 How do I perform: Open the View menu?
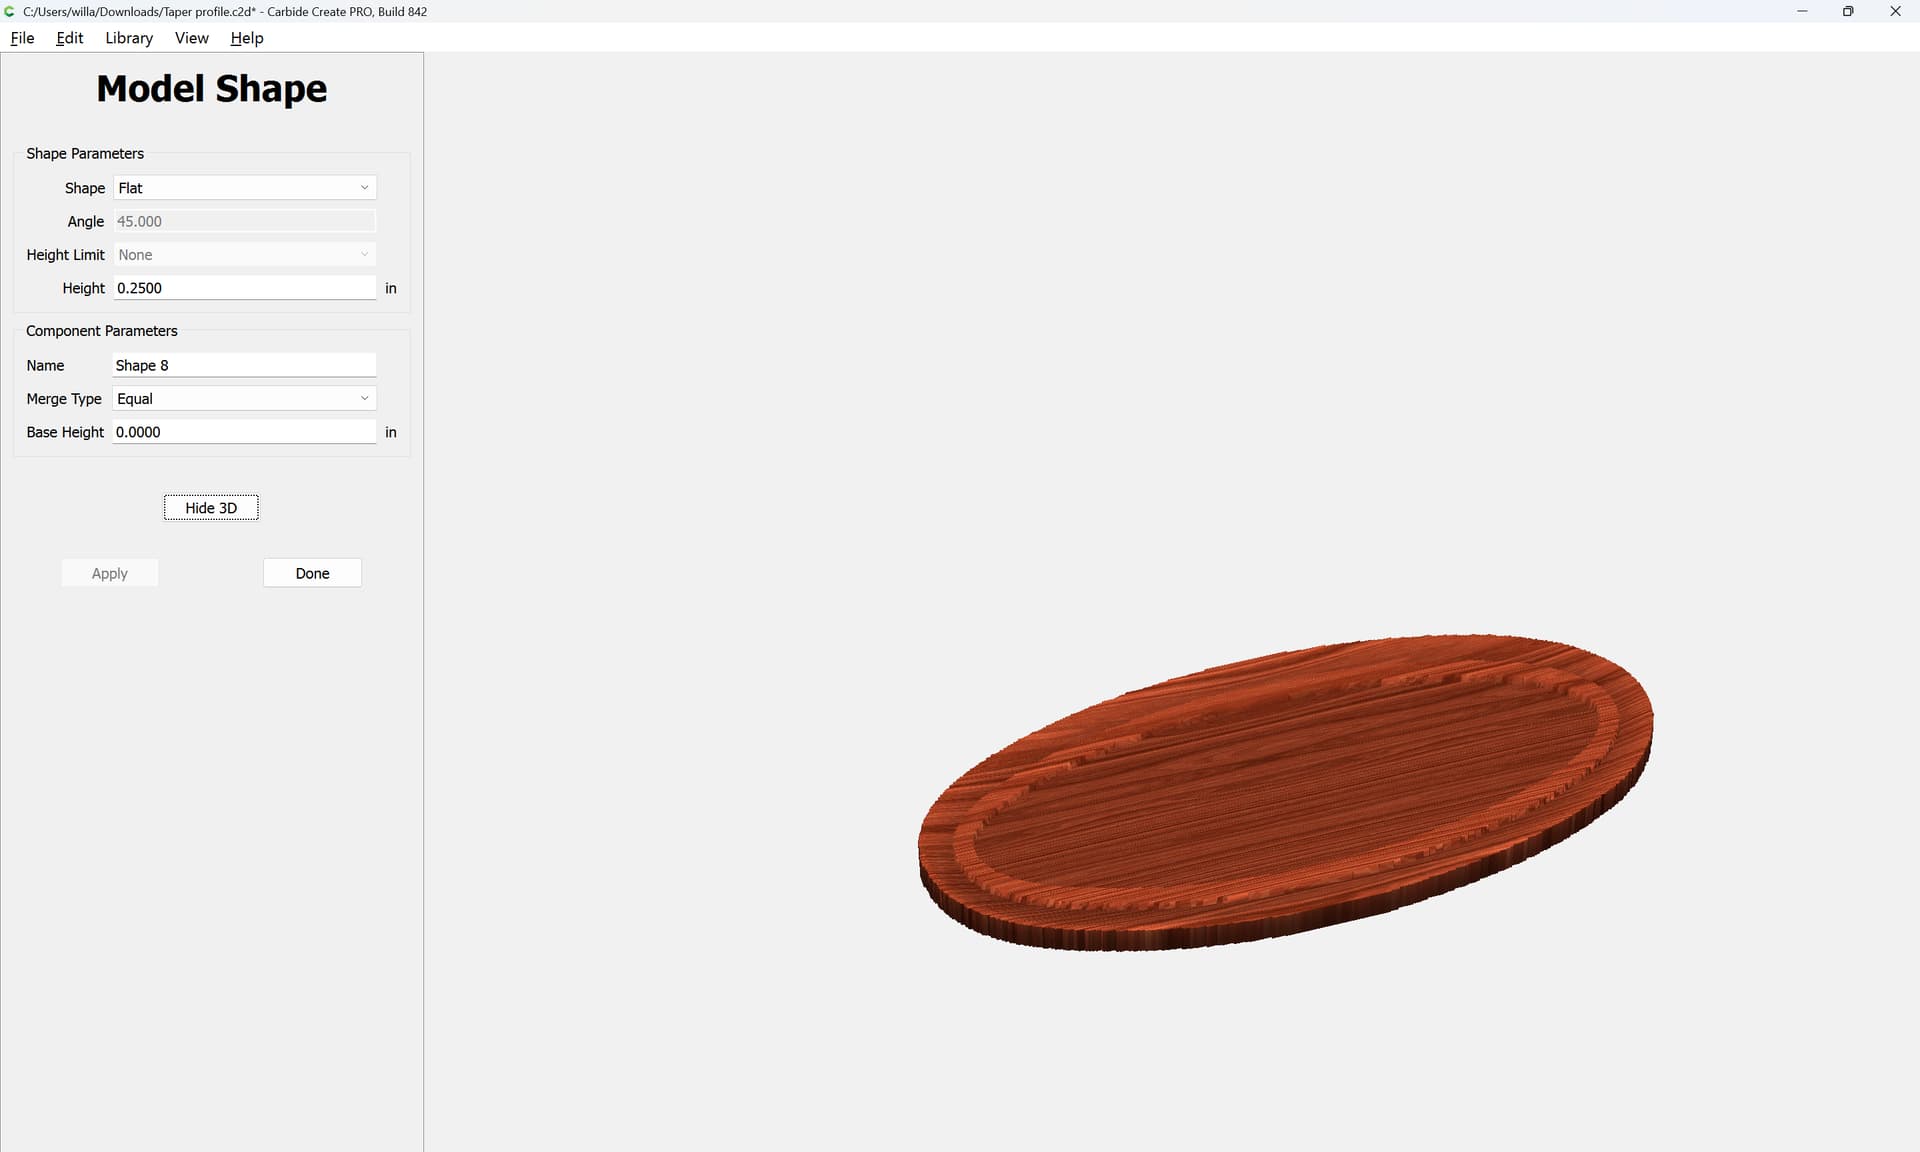click(x=191, y=38)
